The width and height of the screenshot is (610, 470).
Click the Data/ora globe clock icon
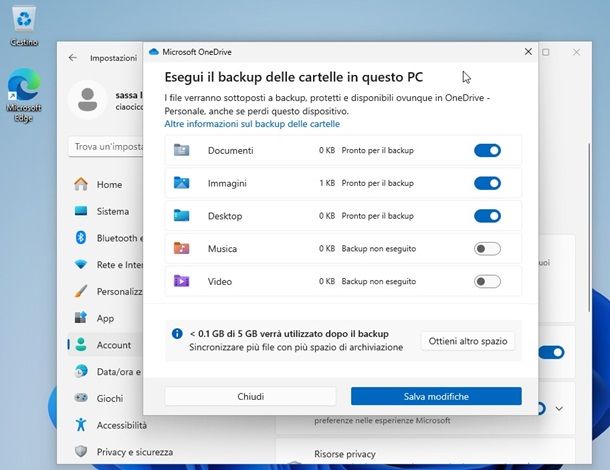pos(81,371)
